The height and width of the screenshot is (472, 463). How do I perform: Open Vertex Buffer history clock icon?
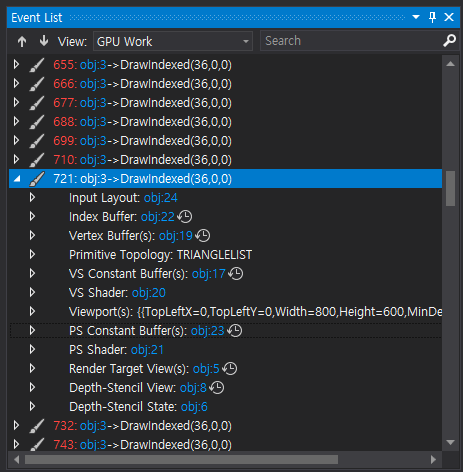pyautogui.click(x=202, y=236)
